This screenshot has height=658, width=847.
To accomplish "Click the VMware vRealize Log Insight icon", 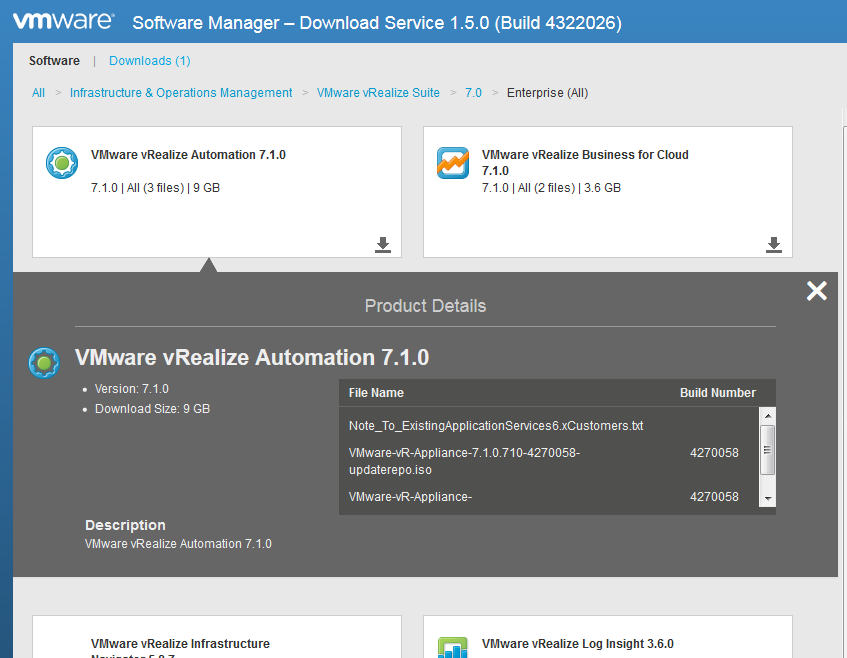I will pos(452,648).
